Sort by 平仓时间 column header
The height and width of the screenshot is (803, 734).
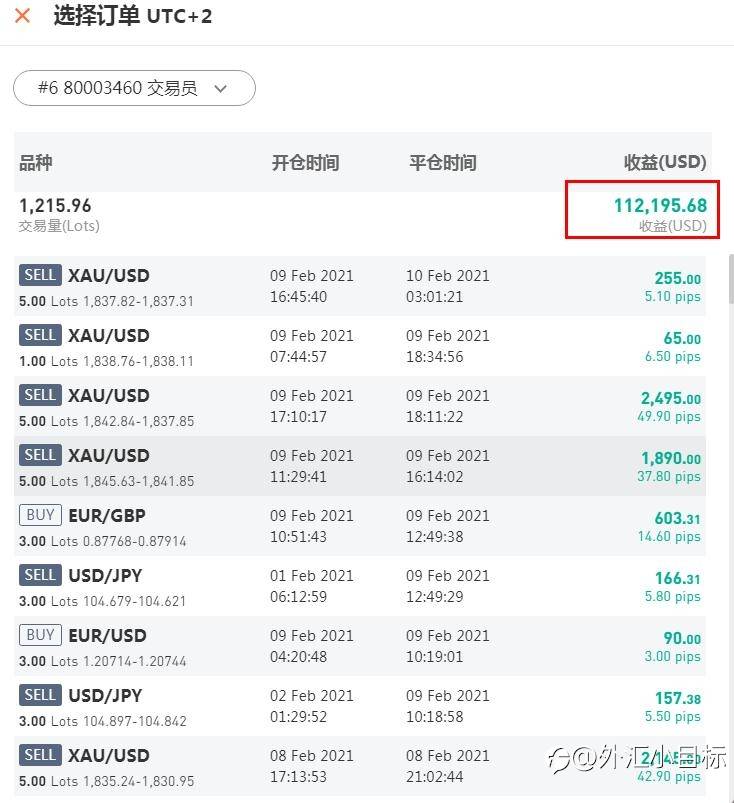click(443, 162)
